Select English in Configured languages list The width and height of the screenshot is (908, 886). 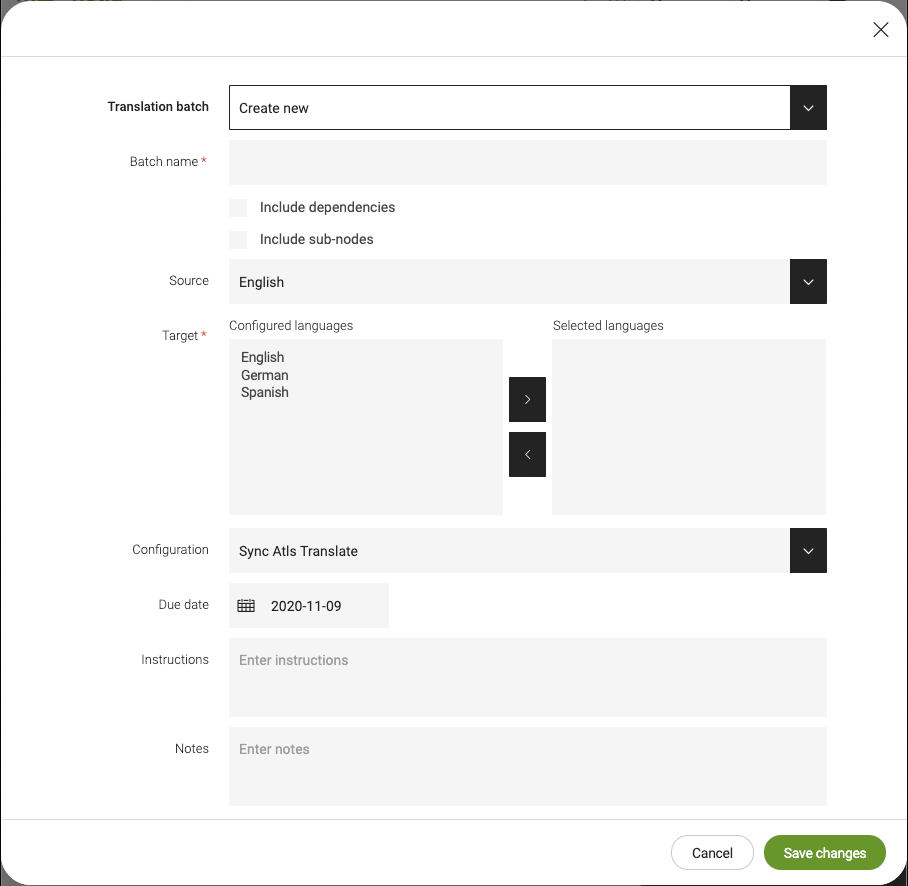coord(263,357)
